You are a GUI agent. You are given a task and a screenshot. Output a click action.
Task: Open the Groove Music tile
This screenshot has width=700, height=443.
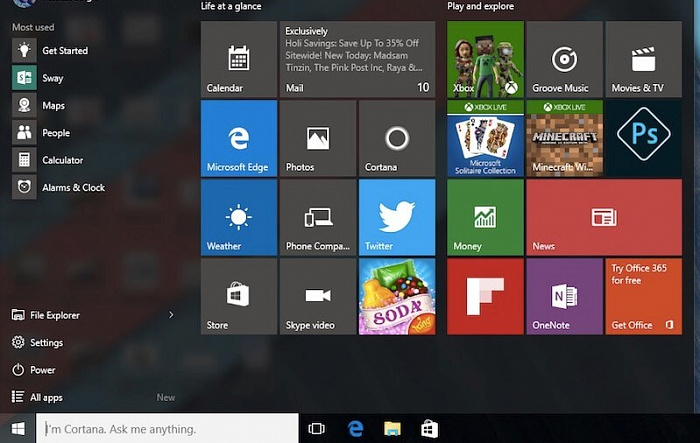point(564,58)
